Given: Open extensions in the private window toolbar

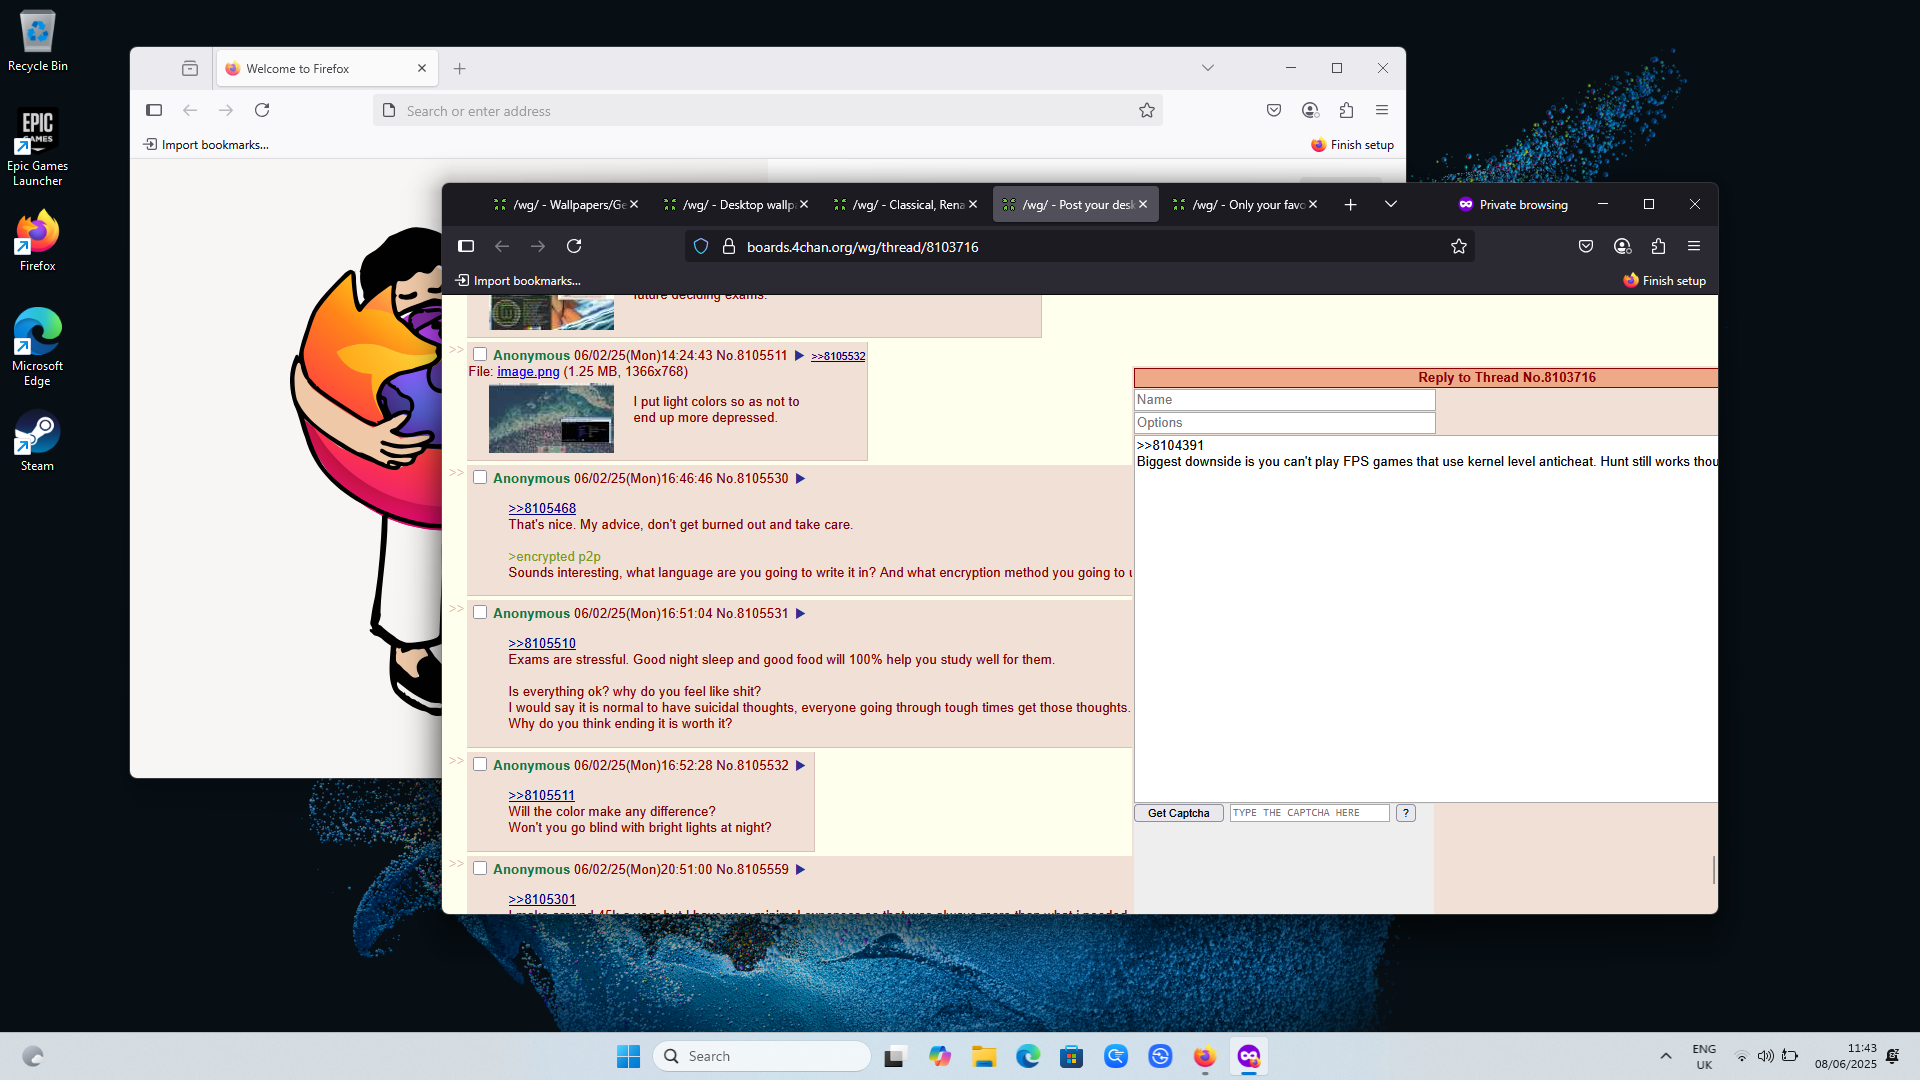Looking at the screenshot, I should (x=1658, y=246).
